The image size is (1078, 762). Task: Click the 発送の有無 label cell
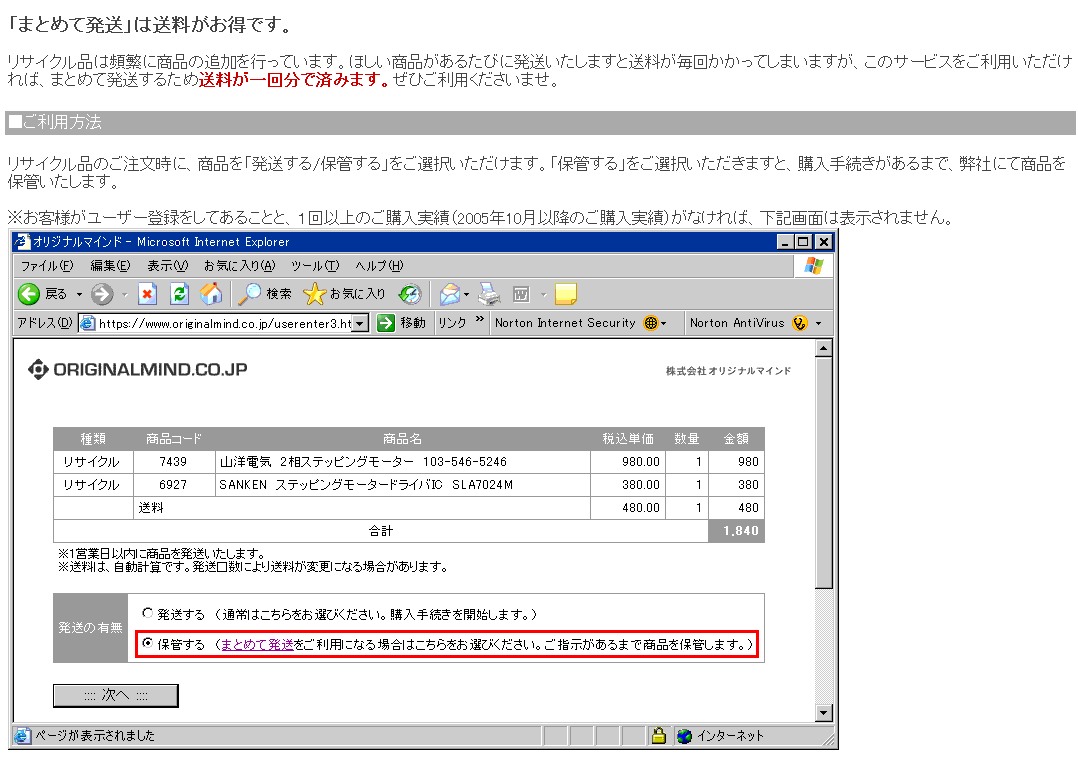90,628
